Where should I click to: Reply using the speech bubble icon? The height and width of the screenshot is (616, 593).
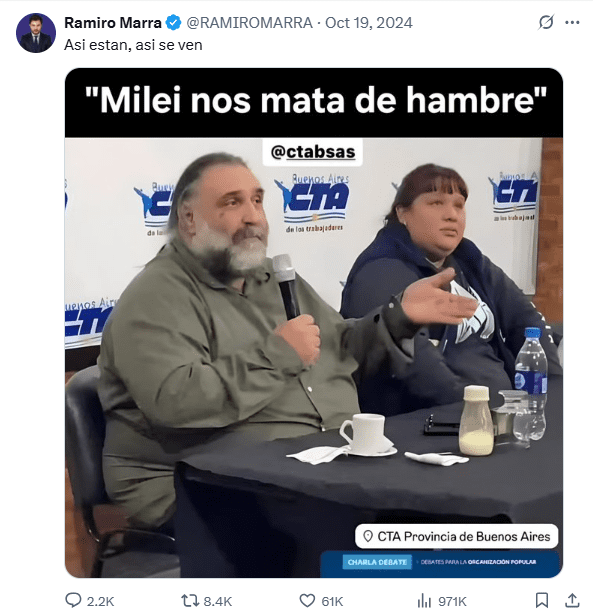point(73,600)
